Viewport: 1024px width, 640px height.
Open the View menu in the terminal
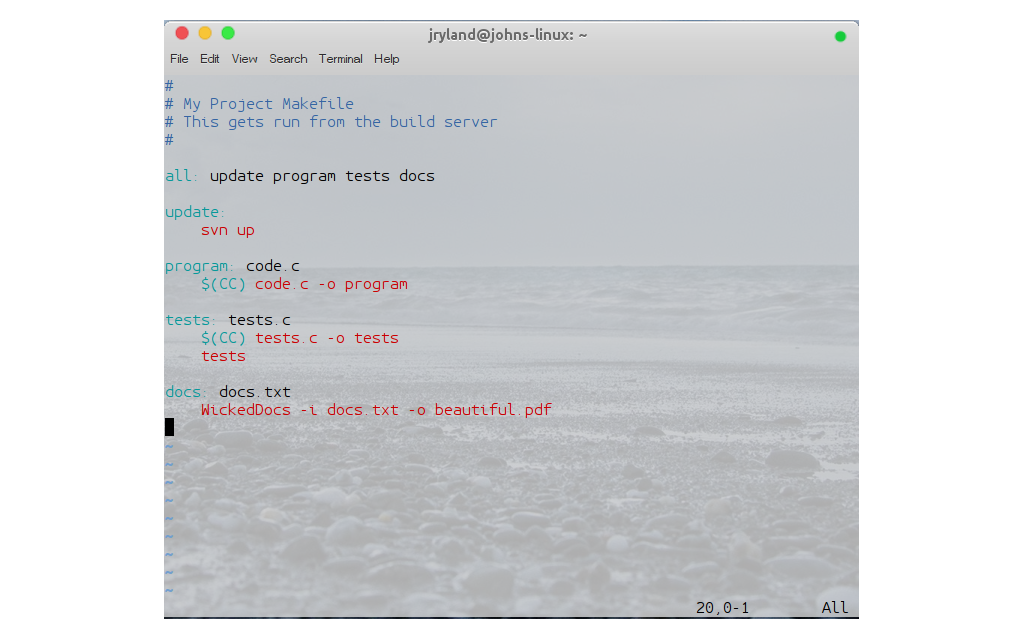tap(244, 59)
